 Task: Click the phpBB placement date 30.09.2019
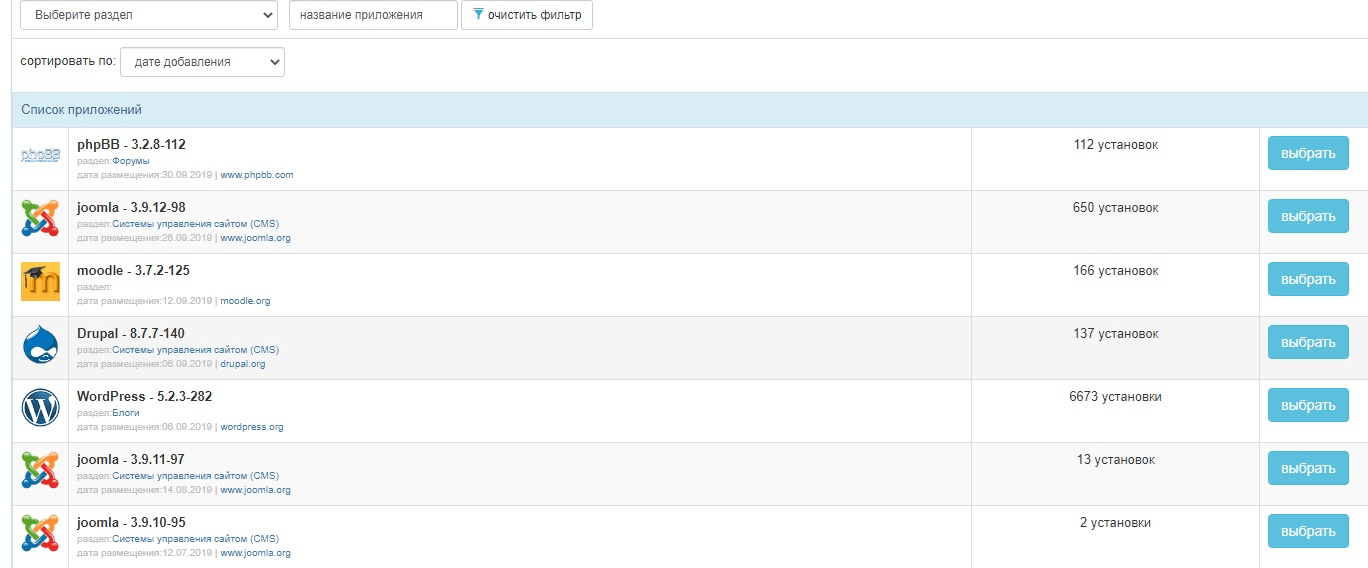188,175
